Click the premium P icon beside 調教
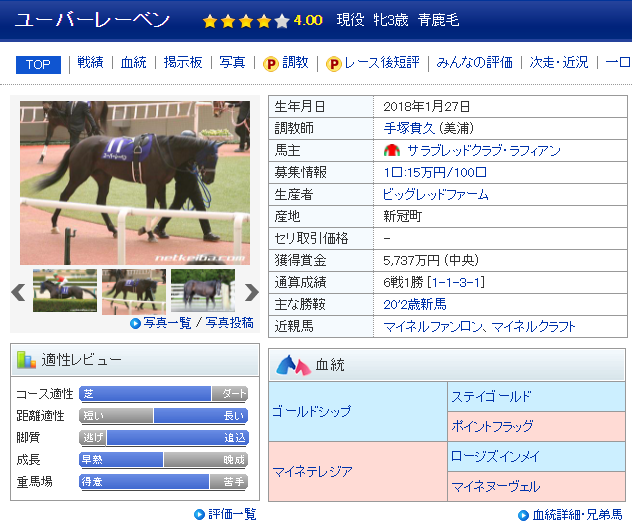This screenshot has height=530, width=632. [x=271, y=64]
